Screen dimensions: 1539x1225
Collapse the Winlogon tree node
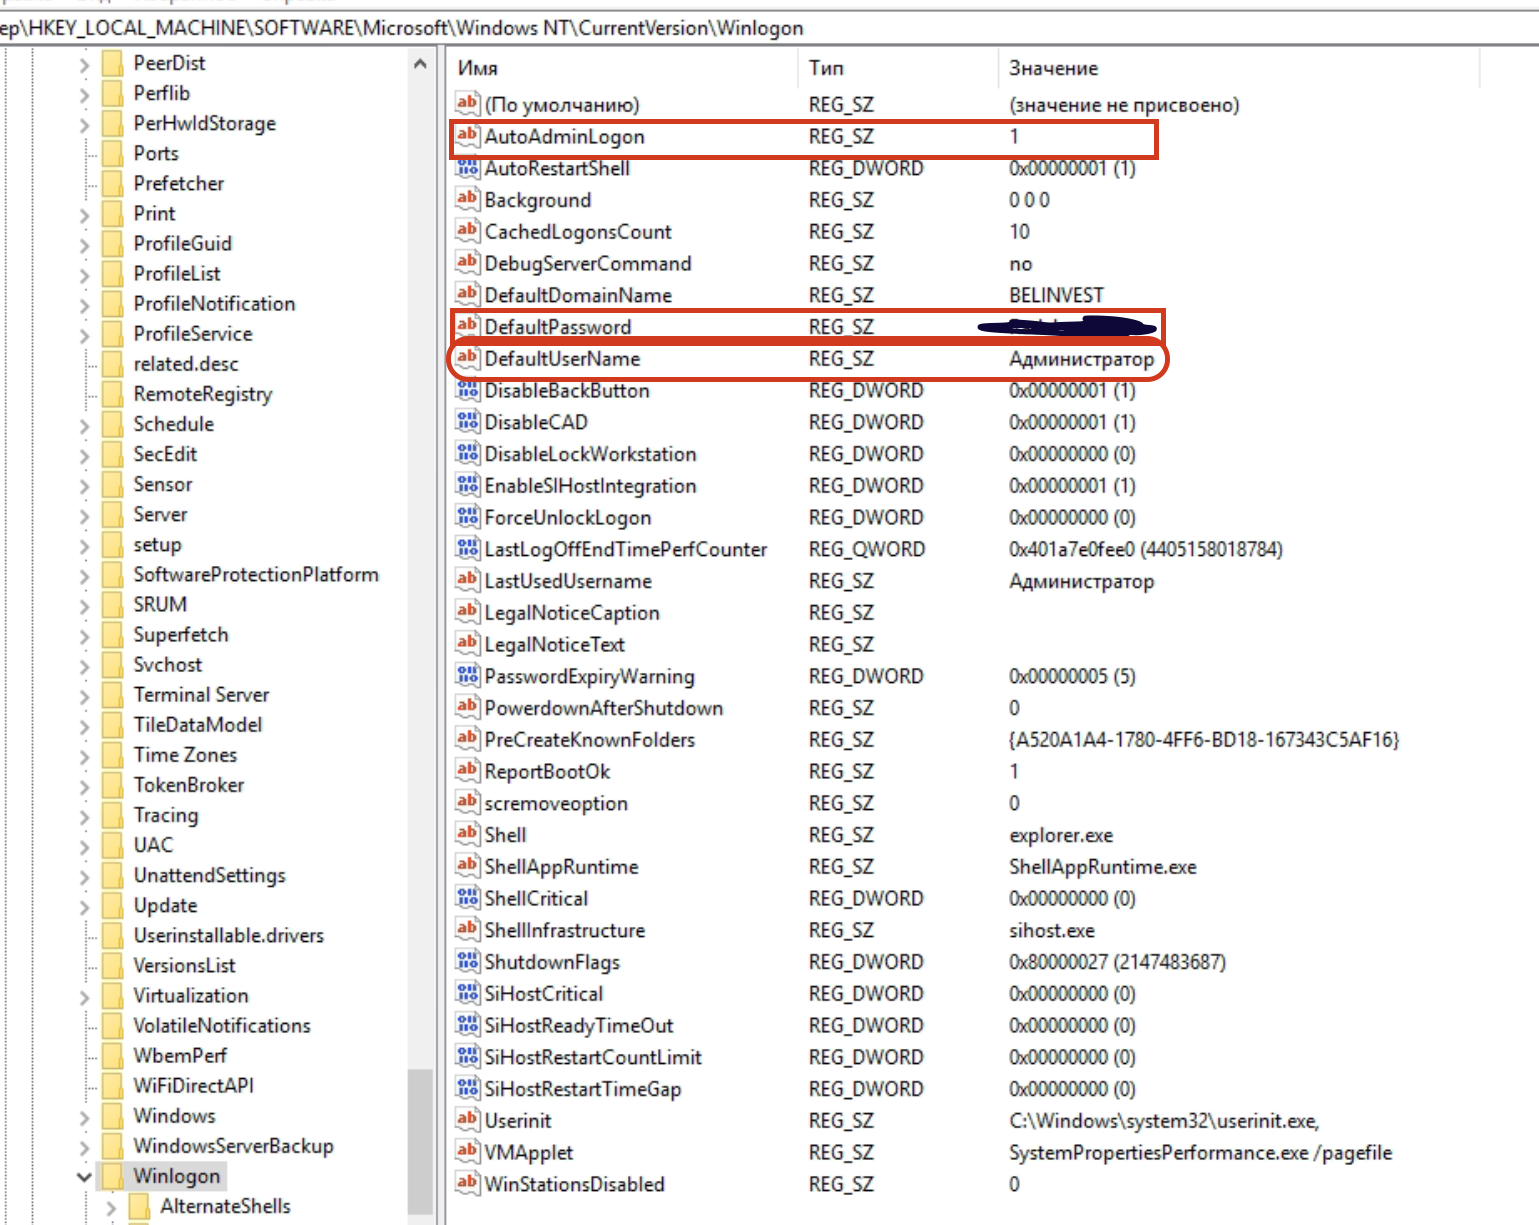point(84,1177)
